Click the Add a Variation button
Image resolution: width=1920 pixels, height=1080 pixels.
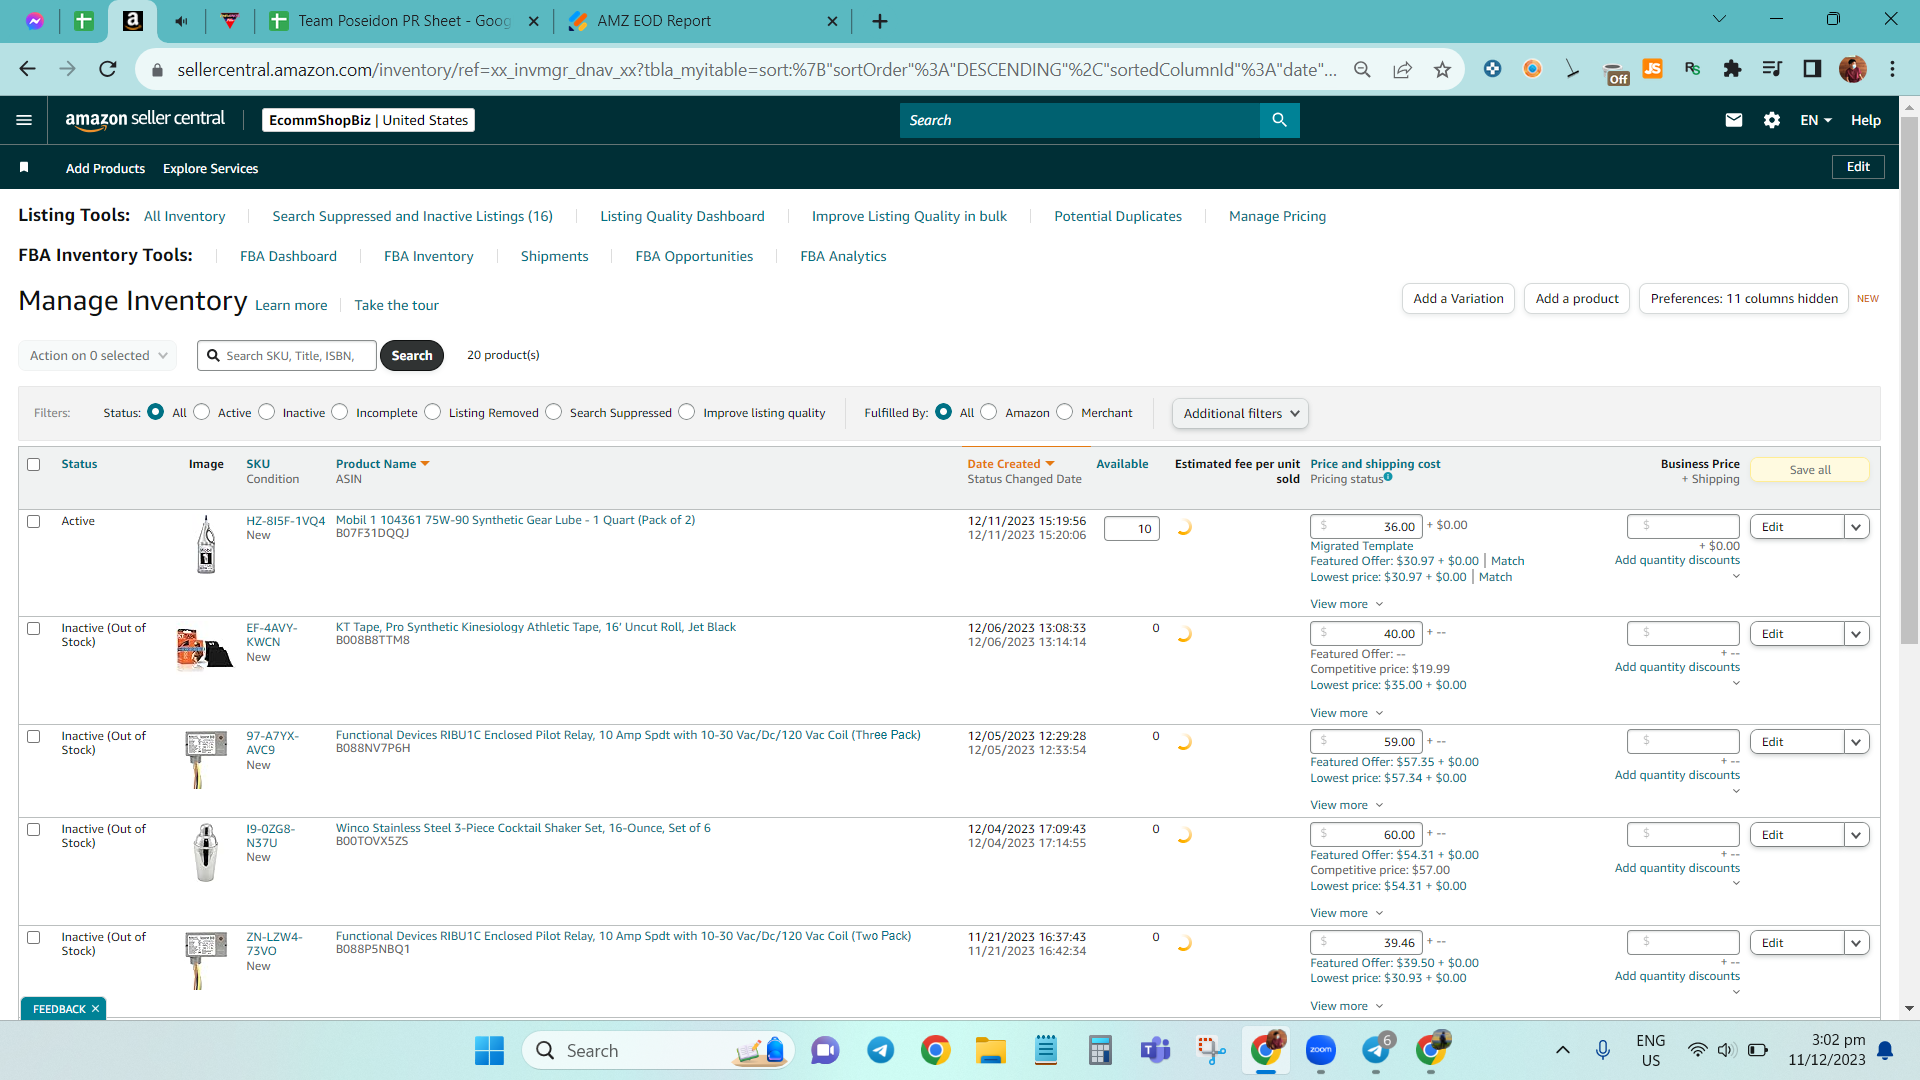[x=1458, y=298]
